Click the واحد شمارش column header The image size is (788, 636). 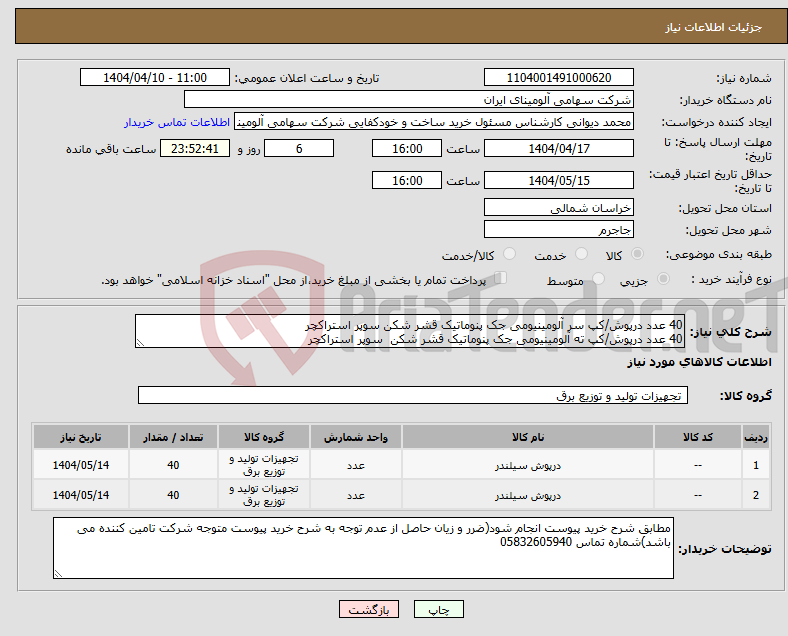click(355, 437)
